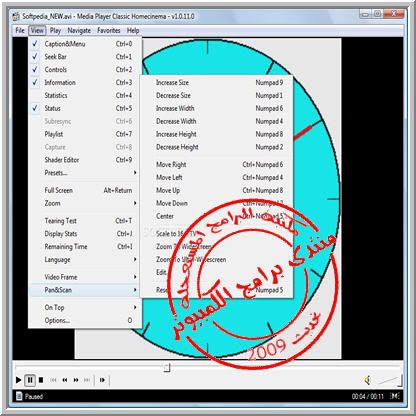Click the Play button in controls

pyautogui.click(x=19, y=380)
